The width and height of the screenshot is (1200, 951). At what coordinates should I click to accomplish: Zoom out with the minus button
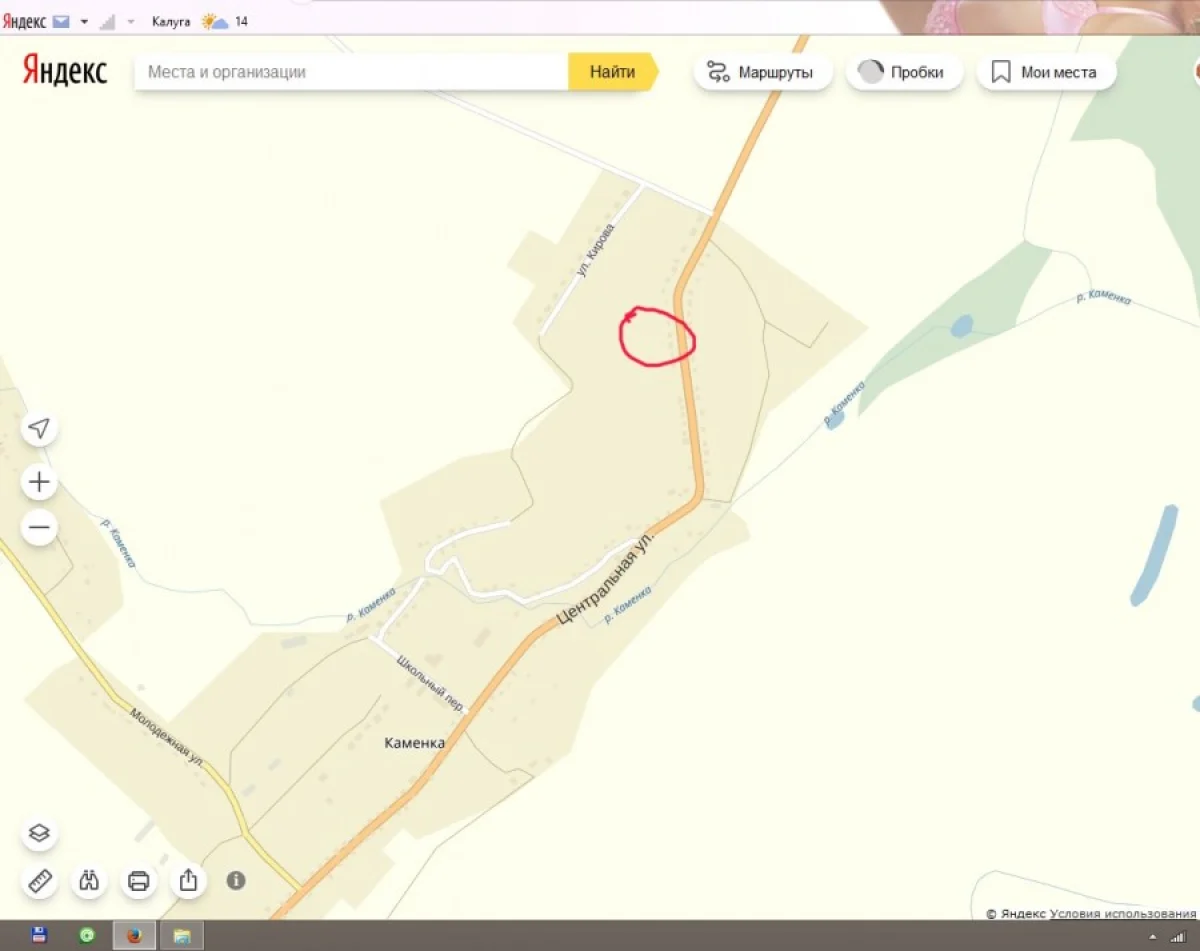point(39,527)
